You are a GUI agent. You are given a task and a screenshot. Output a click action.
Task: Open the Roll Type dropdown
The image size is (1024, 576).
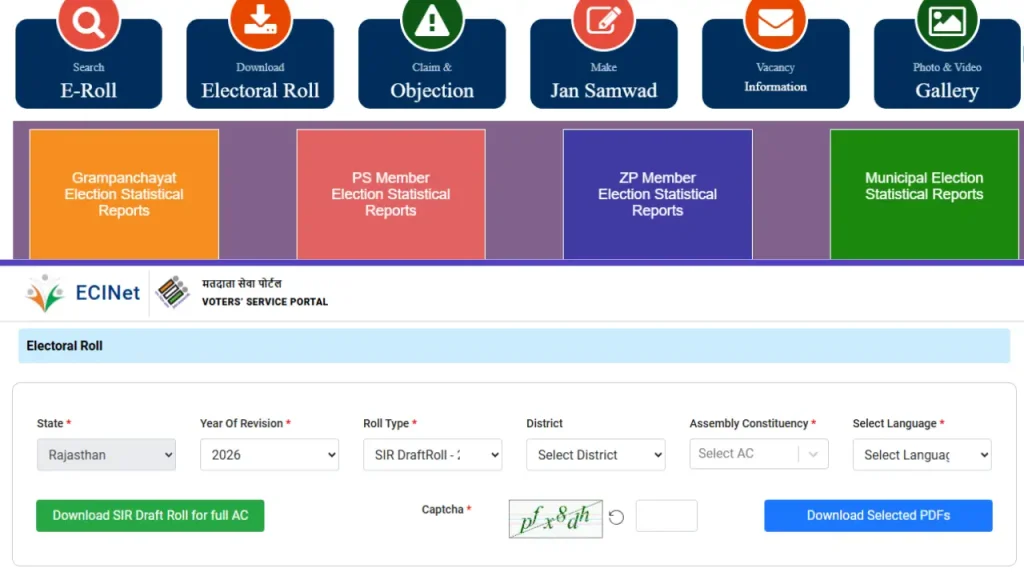point(432,455)
